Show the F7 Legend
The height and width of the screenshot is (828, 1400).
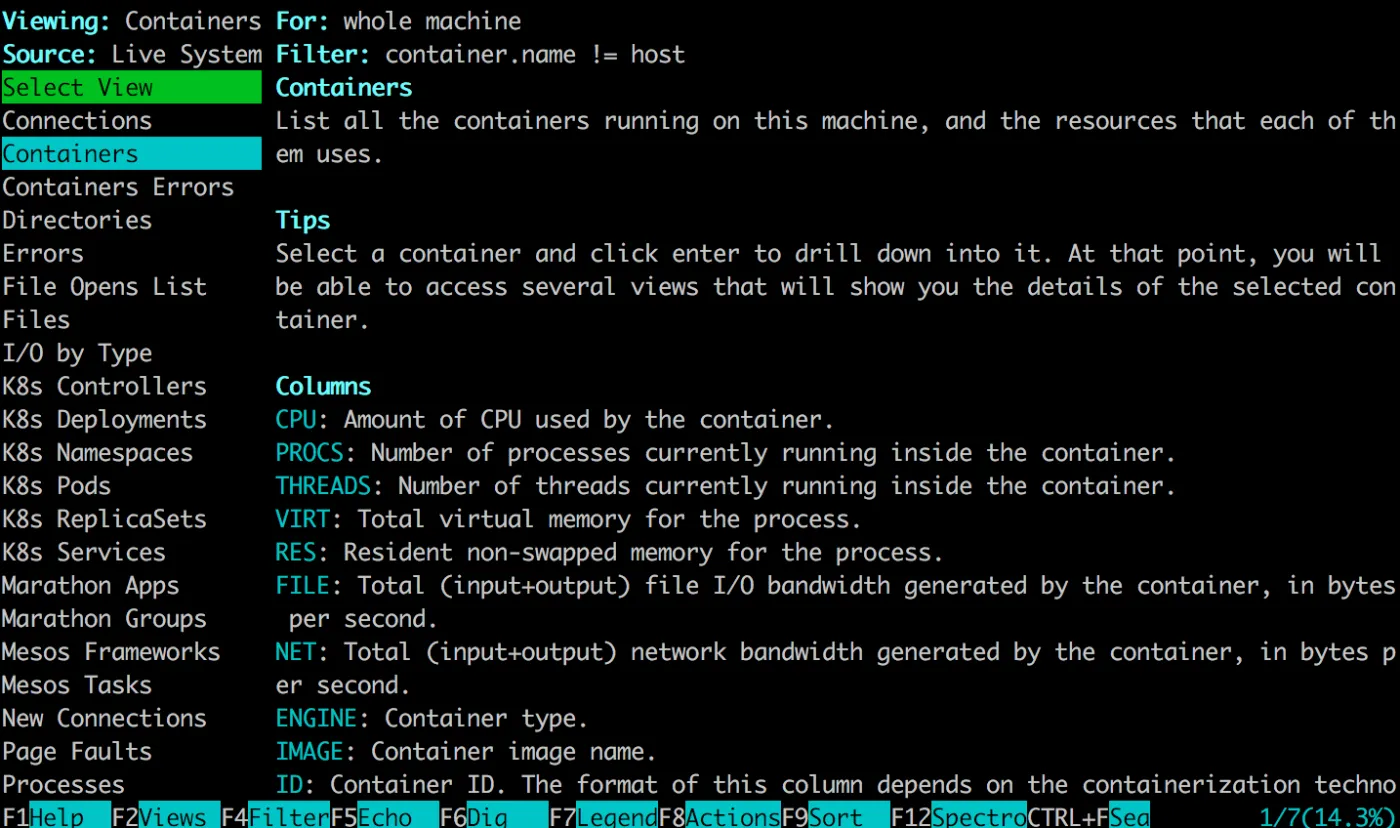602,816
